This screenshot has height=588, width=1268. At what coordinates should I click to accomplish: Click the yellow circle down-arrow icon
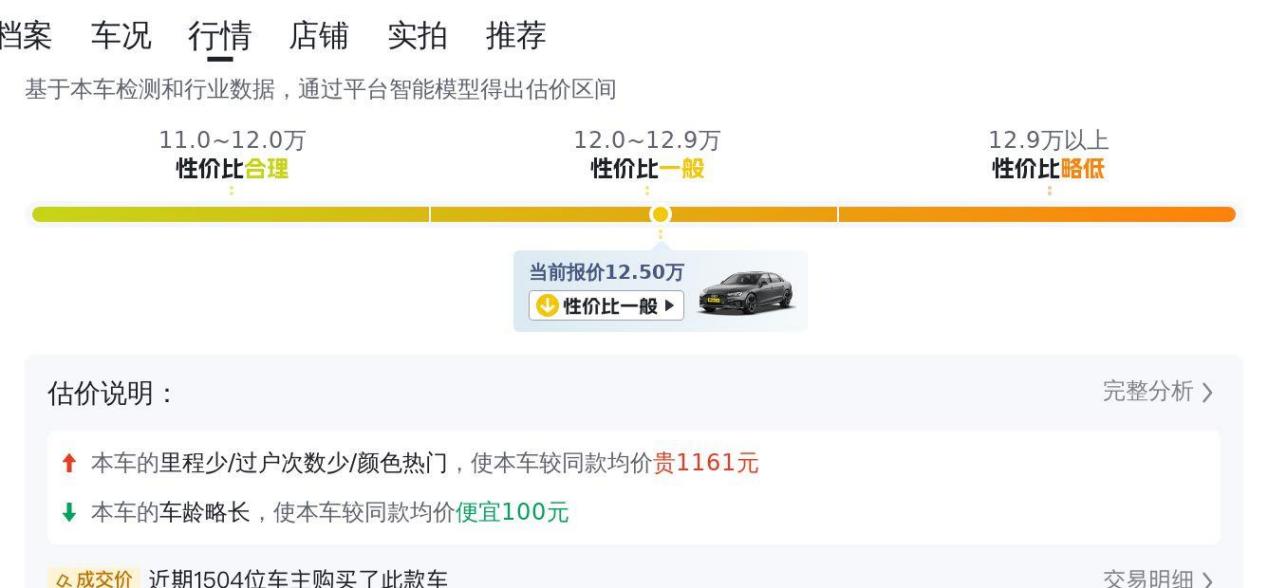pyautogui.click(x=546, y=306)
